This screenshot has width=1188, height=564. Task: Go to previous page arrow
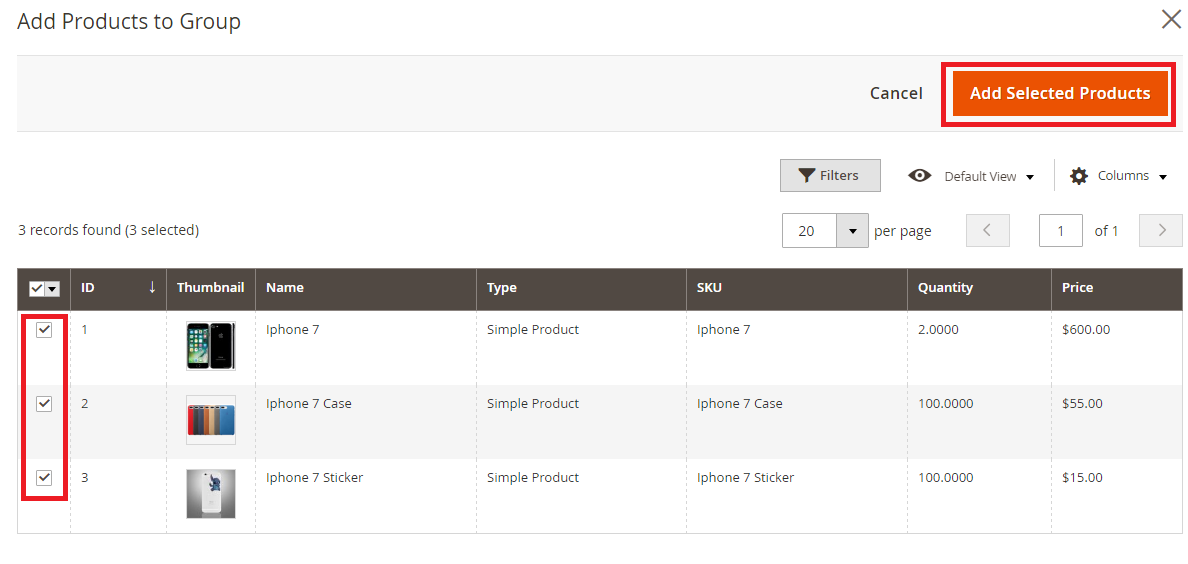click(x=988, y=230)
